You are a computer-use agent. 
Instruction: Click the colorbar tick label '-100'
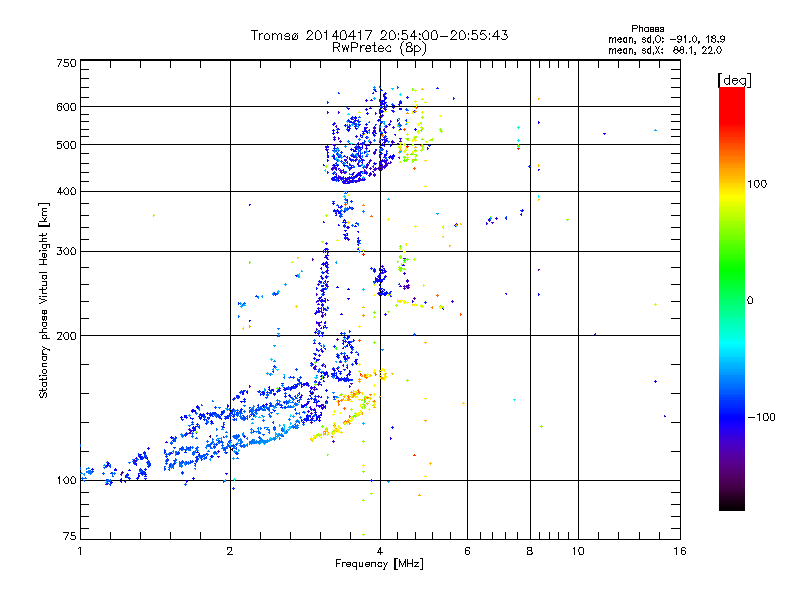(x=762, y=417)
